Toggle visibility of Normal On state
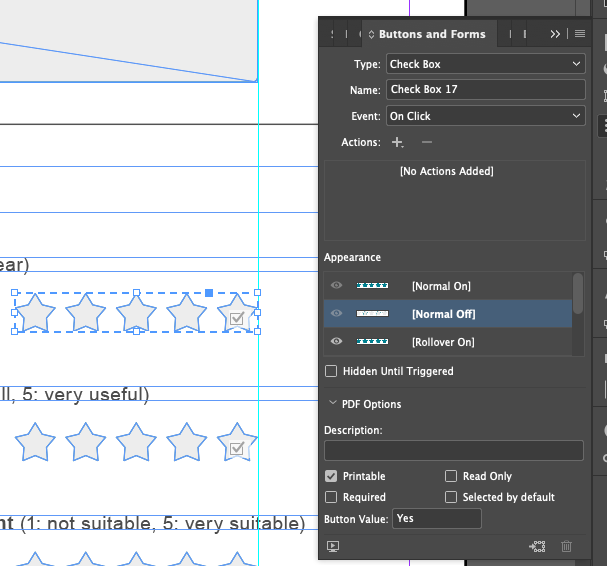Screen dimensions: 607x566 coord(337,286)
